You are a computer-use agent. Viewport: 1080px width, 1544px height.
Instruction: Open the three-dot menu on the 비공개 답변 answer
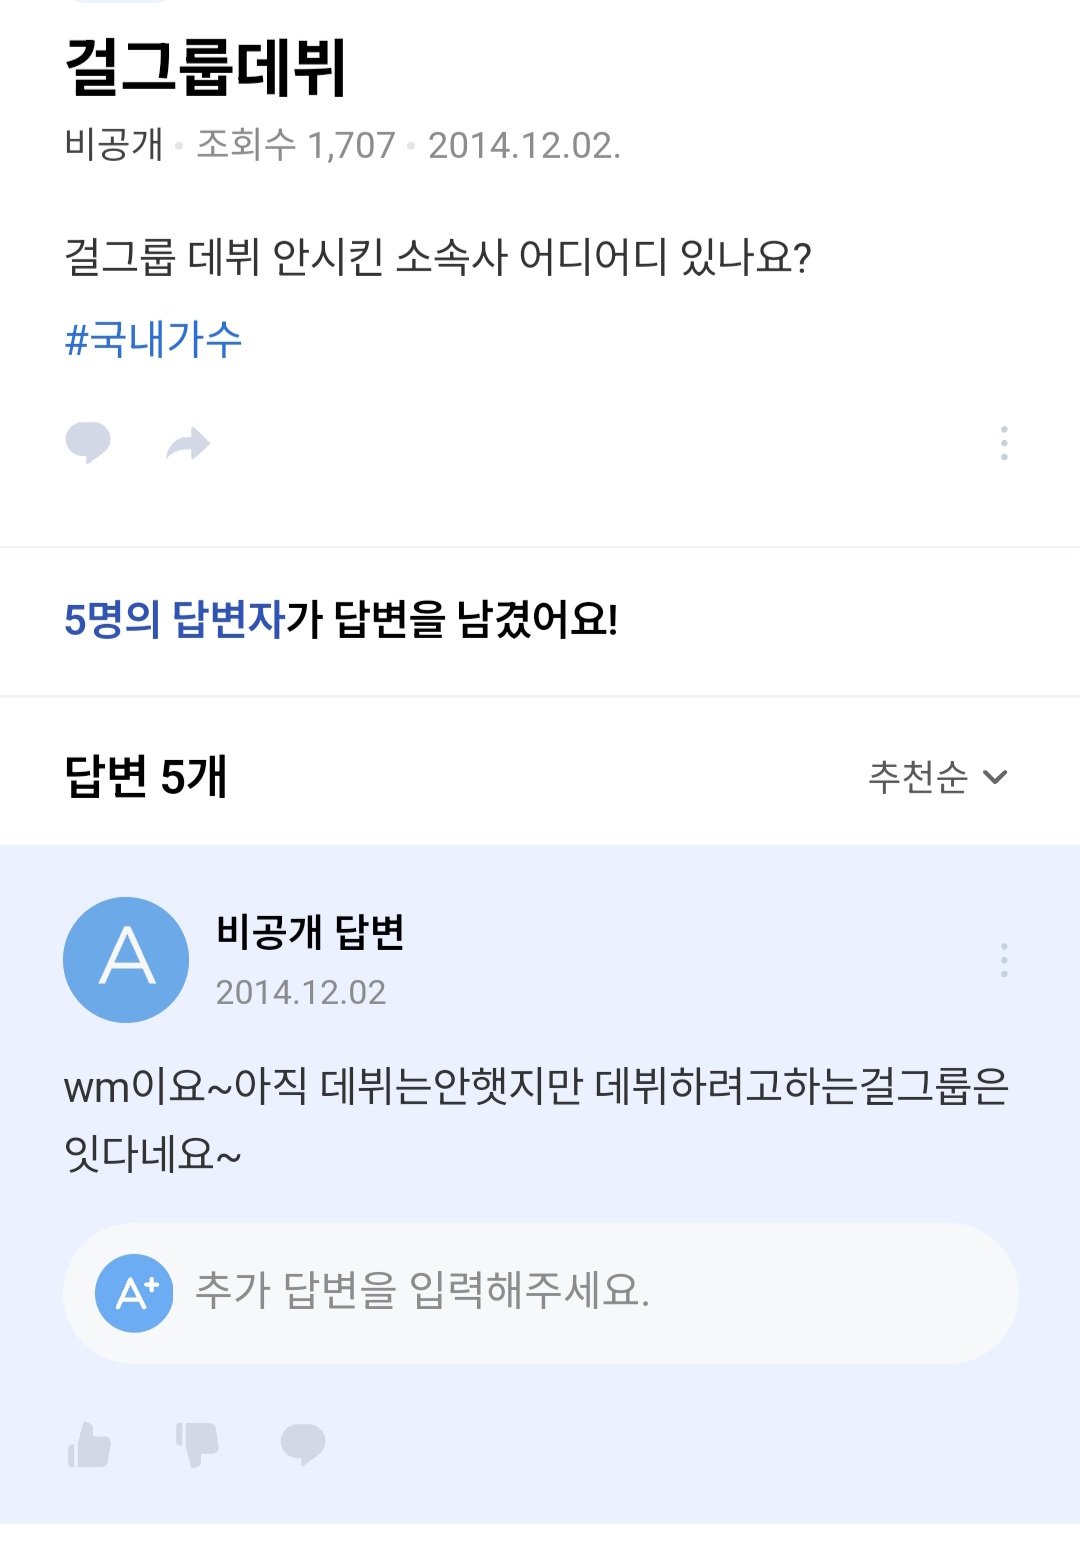[x=1004, y=960]
